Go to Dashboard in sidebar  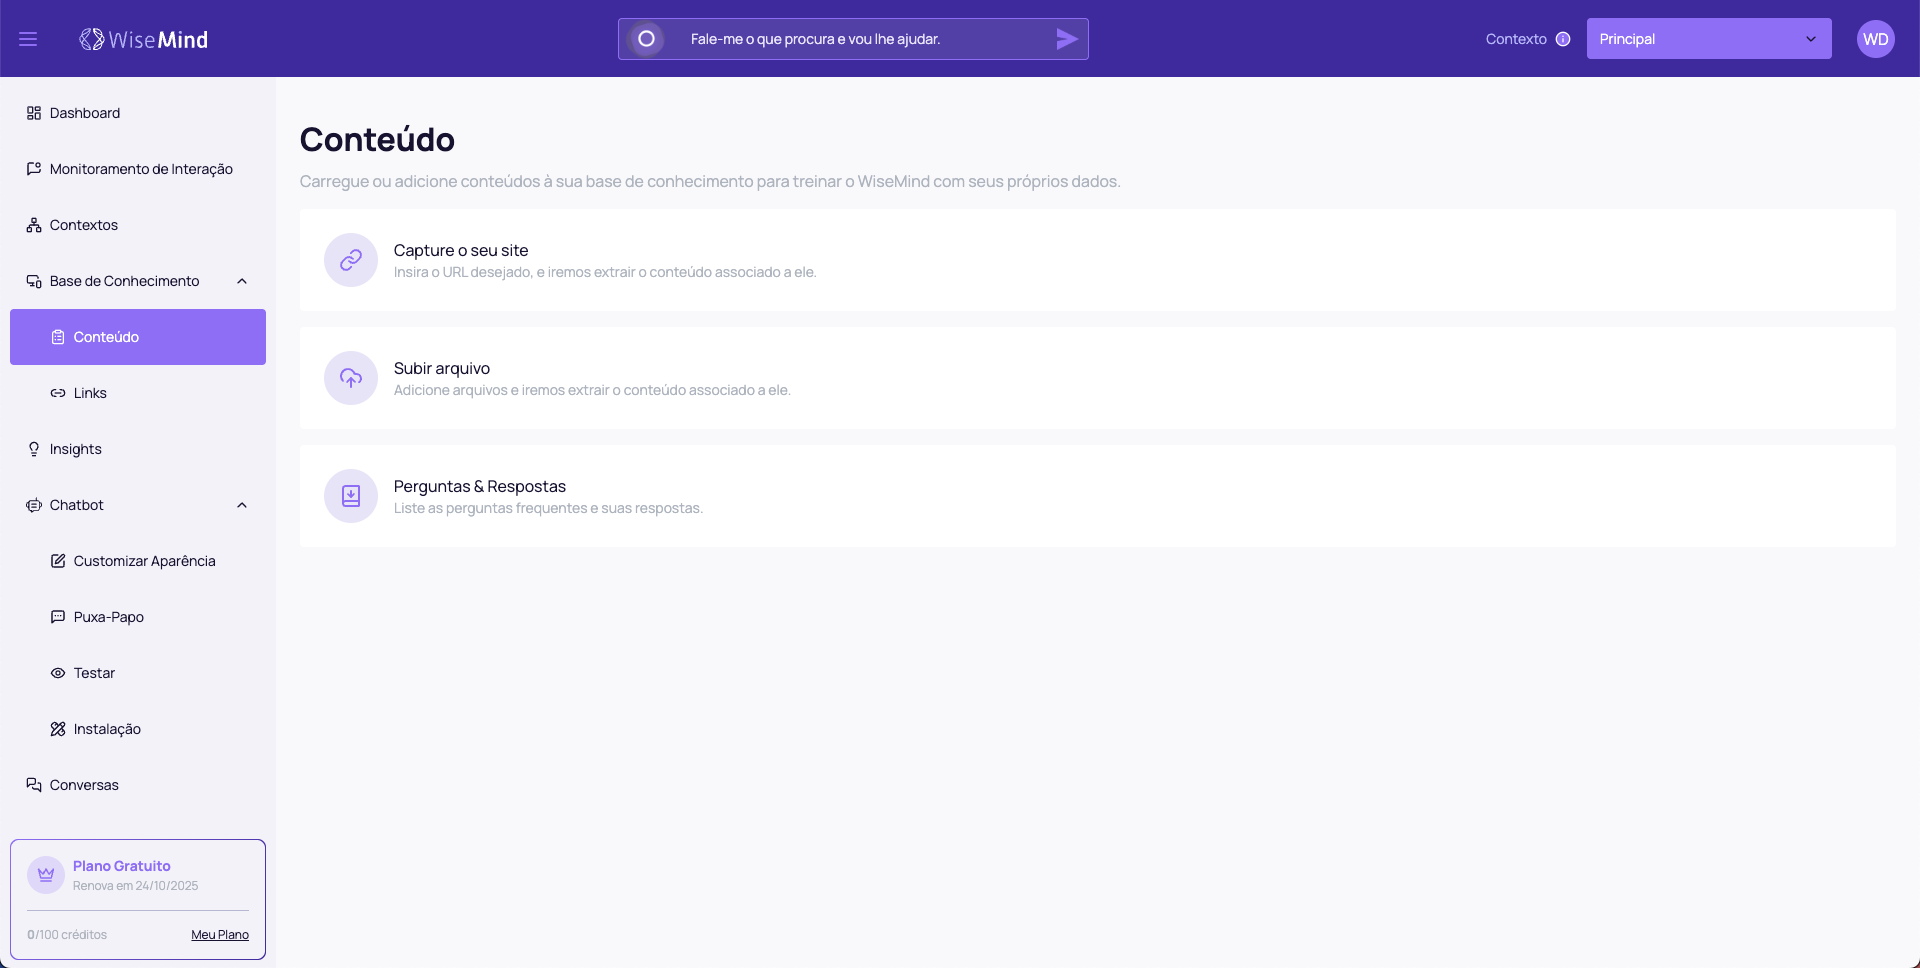pyautogui.click(x=85, y=113)
